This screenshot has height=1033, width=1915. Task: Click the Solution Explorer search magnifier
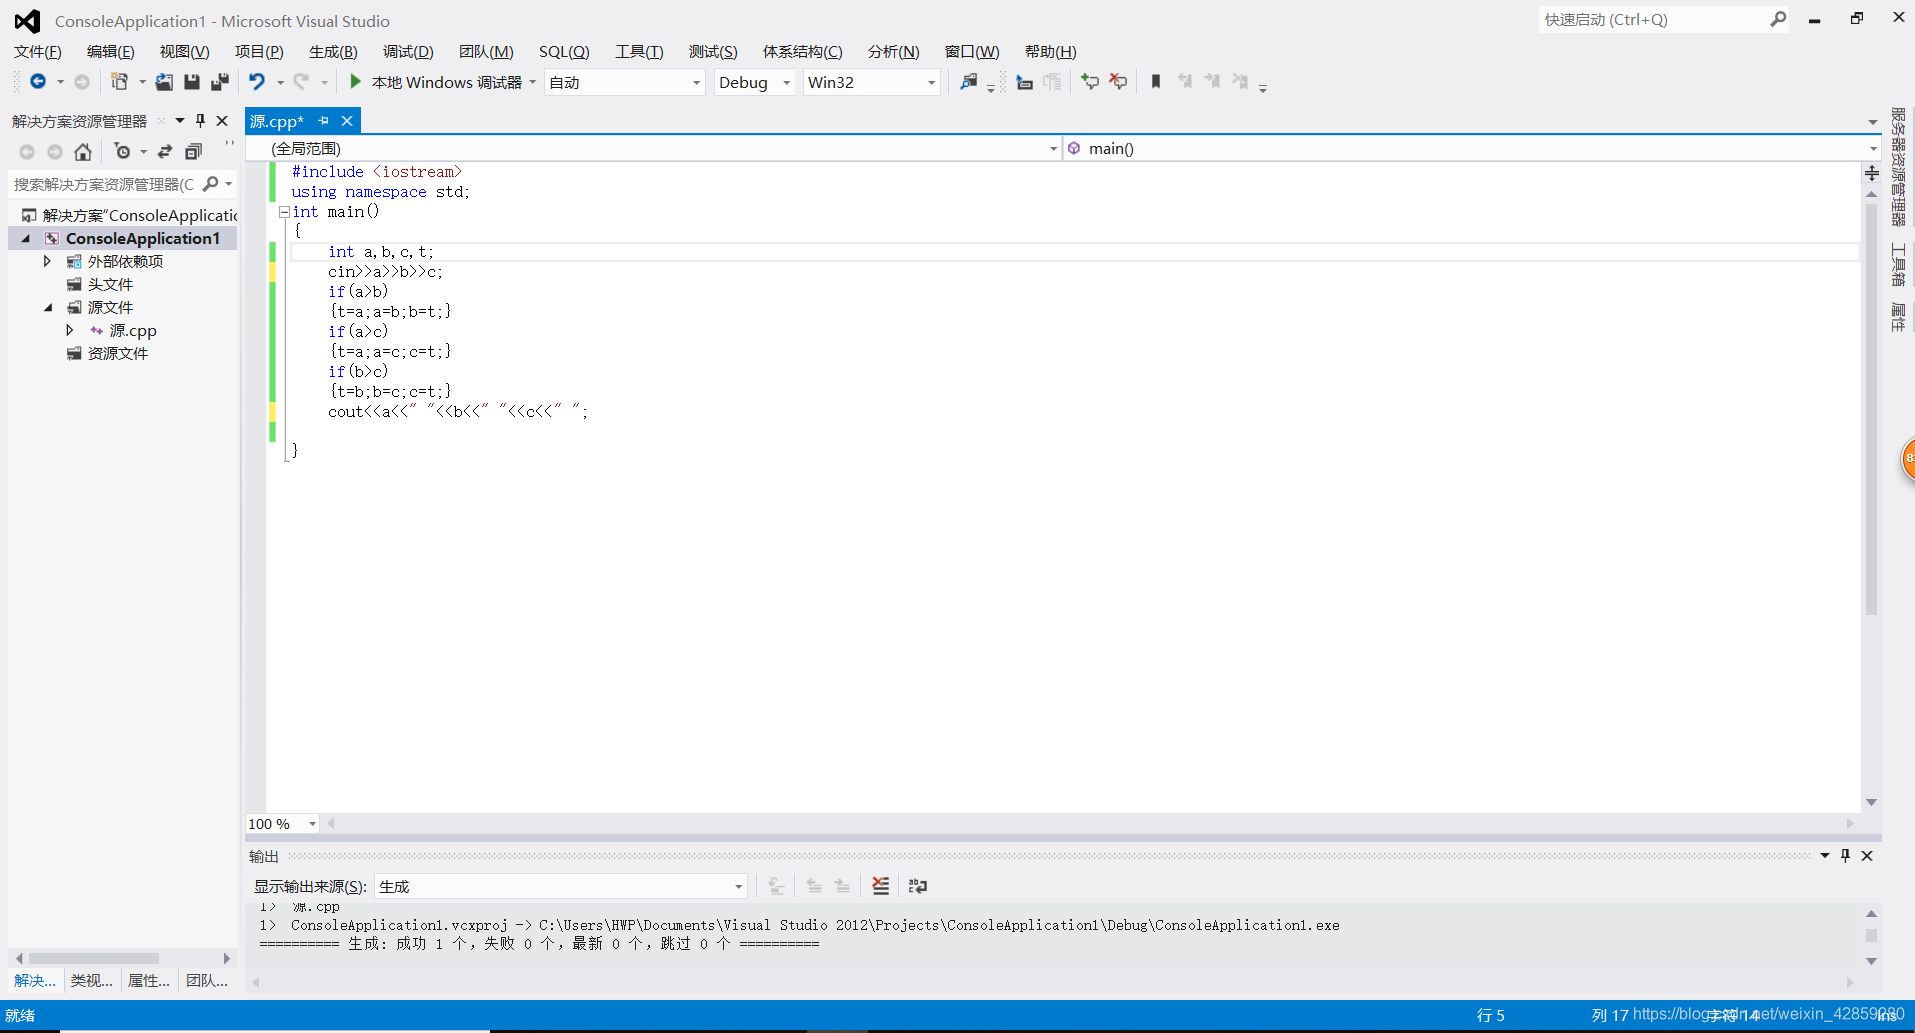210,184
